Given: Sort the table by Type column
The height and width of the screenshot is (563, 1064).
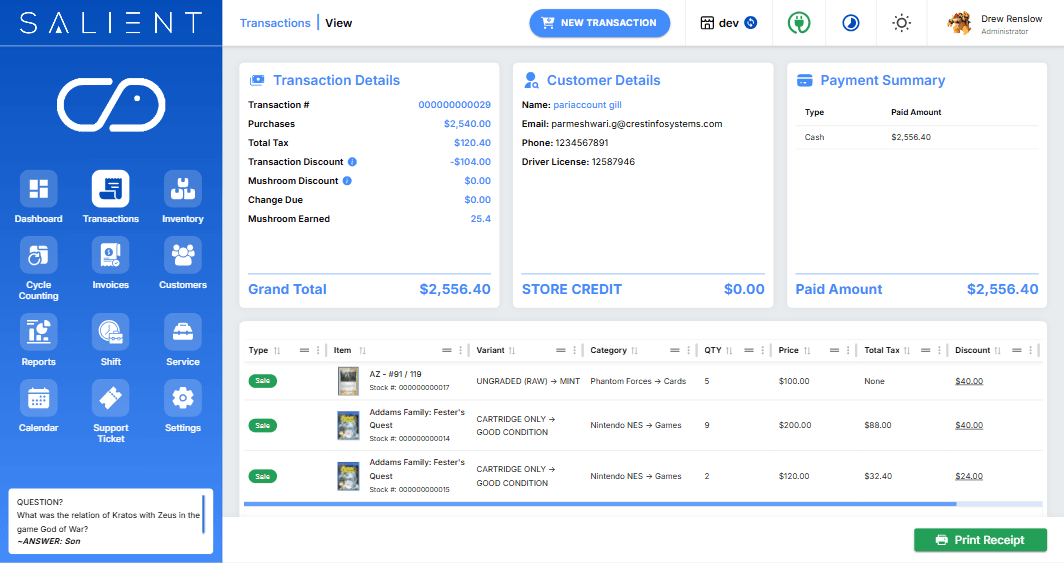Looking at the screenshot, I should pyautogui.click(x=277, y=351).
